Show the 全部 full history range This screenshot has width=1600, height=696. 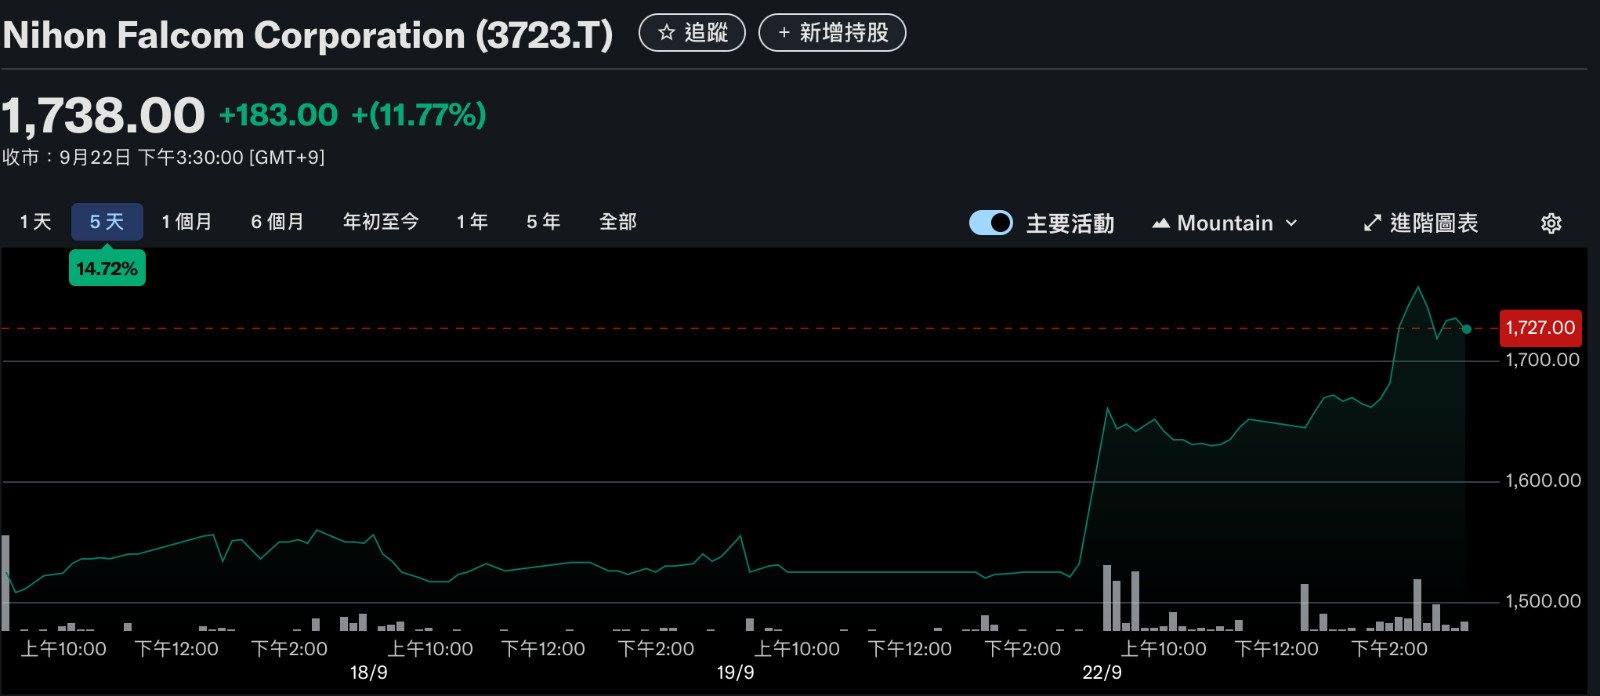click(x=618, y=222)
